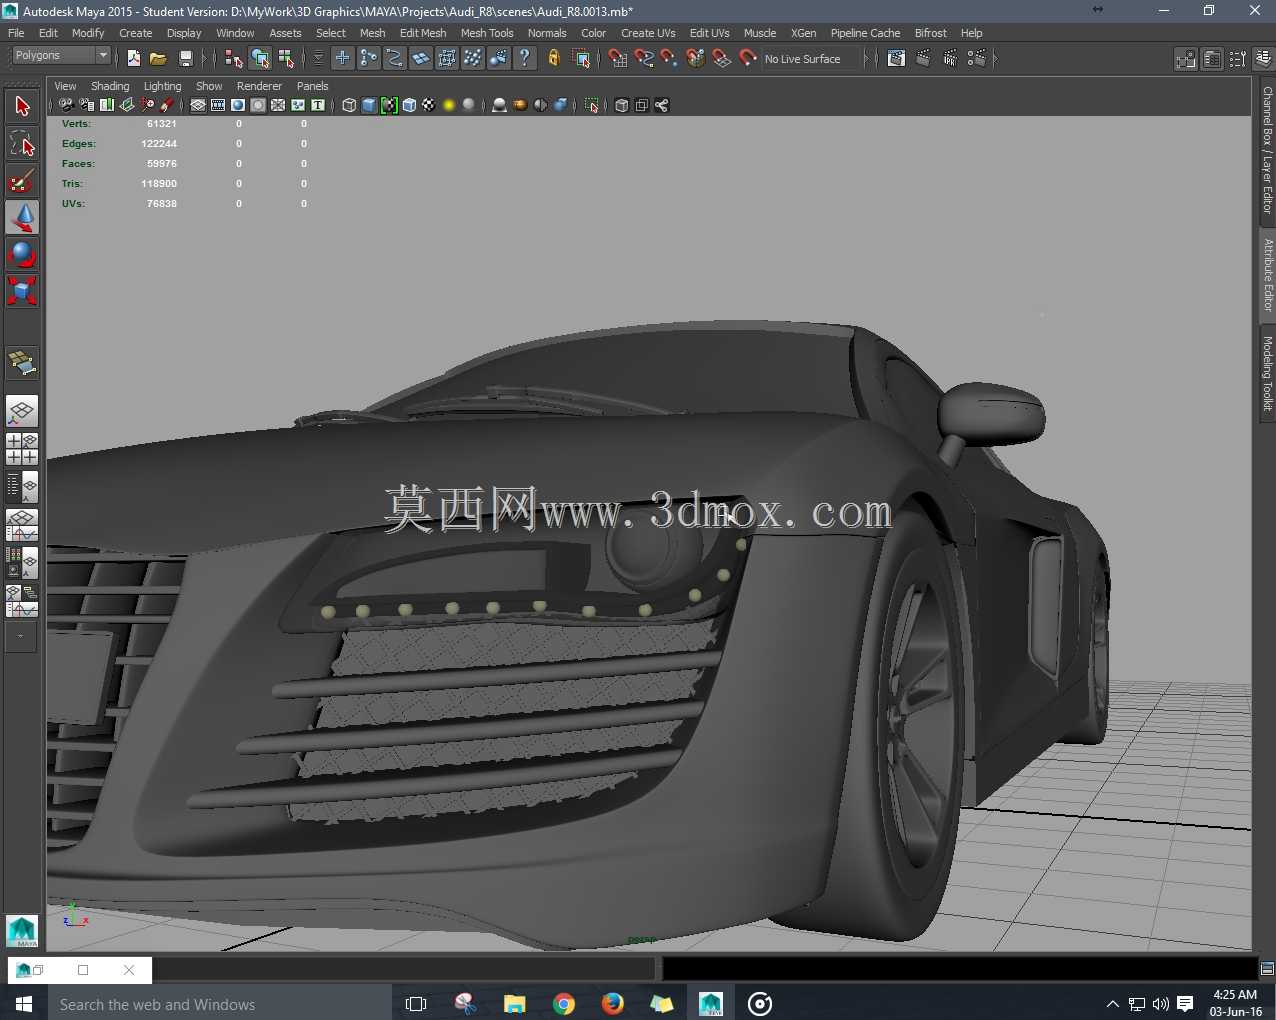This screenshot has width=1276, height=1020.
Task: Toggle viewport shadows
Action: [469, 105]
